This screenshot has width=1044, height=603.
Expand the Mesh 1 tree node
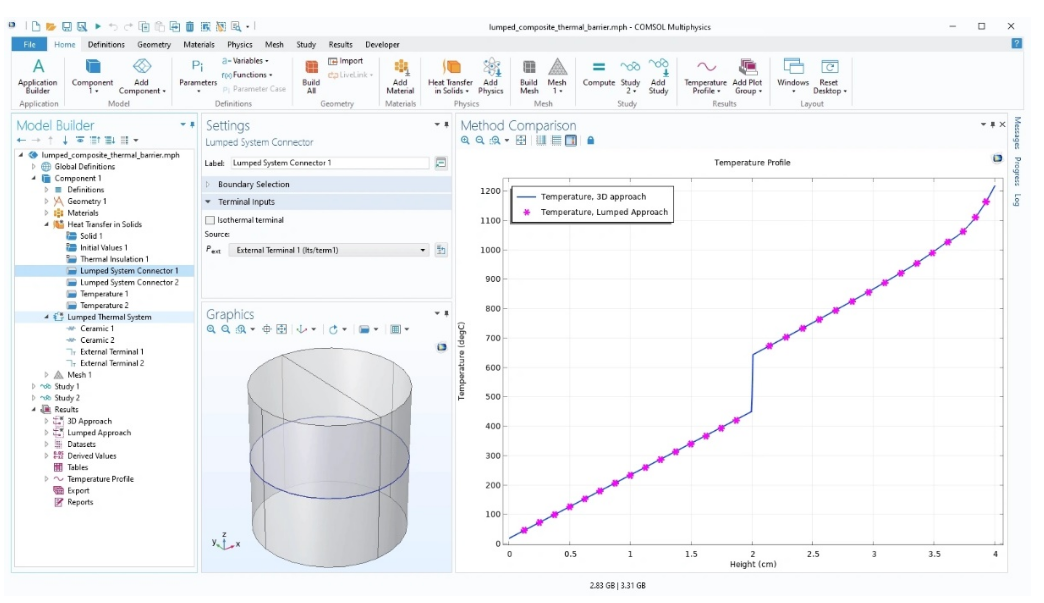point(47,375)
